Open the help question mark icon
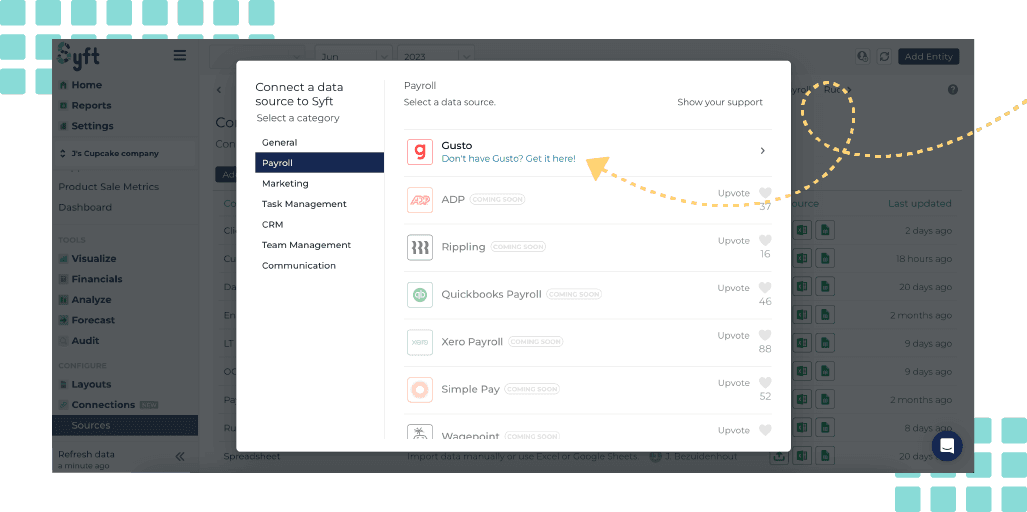This screenshot has height=512, width=1027. (x=953, y=90)
